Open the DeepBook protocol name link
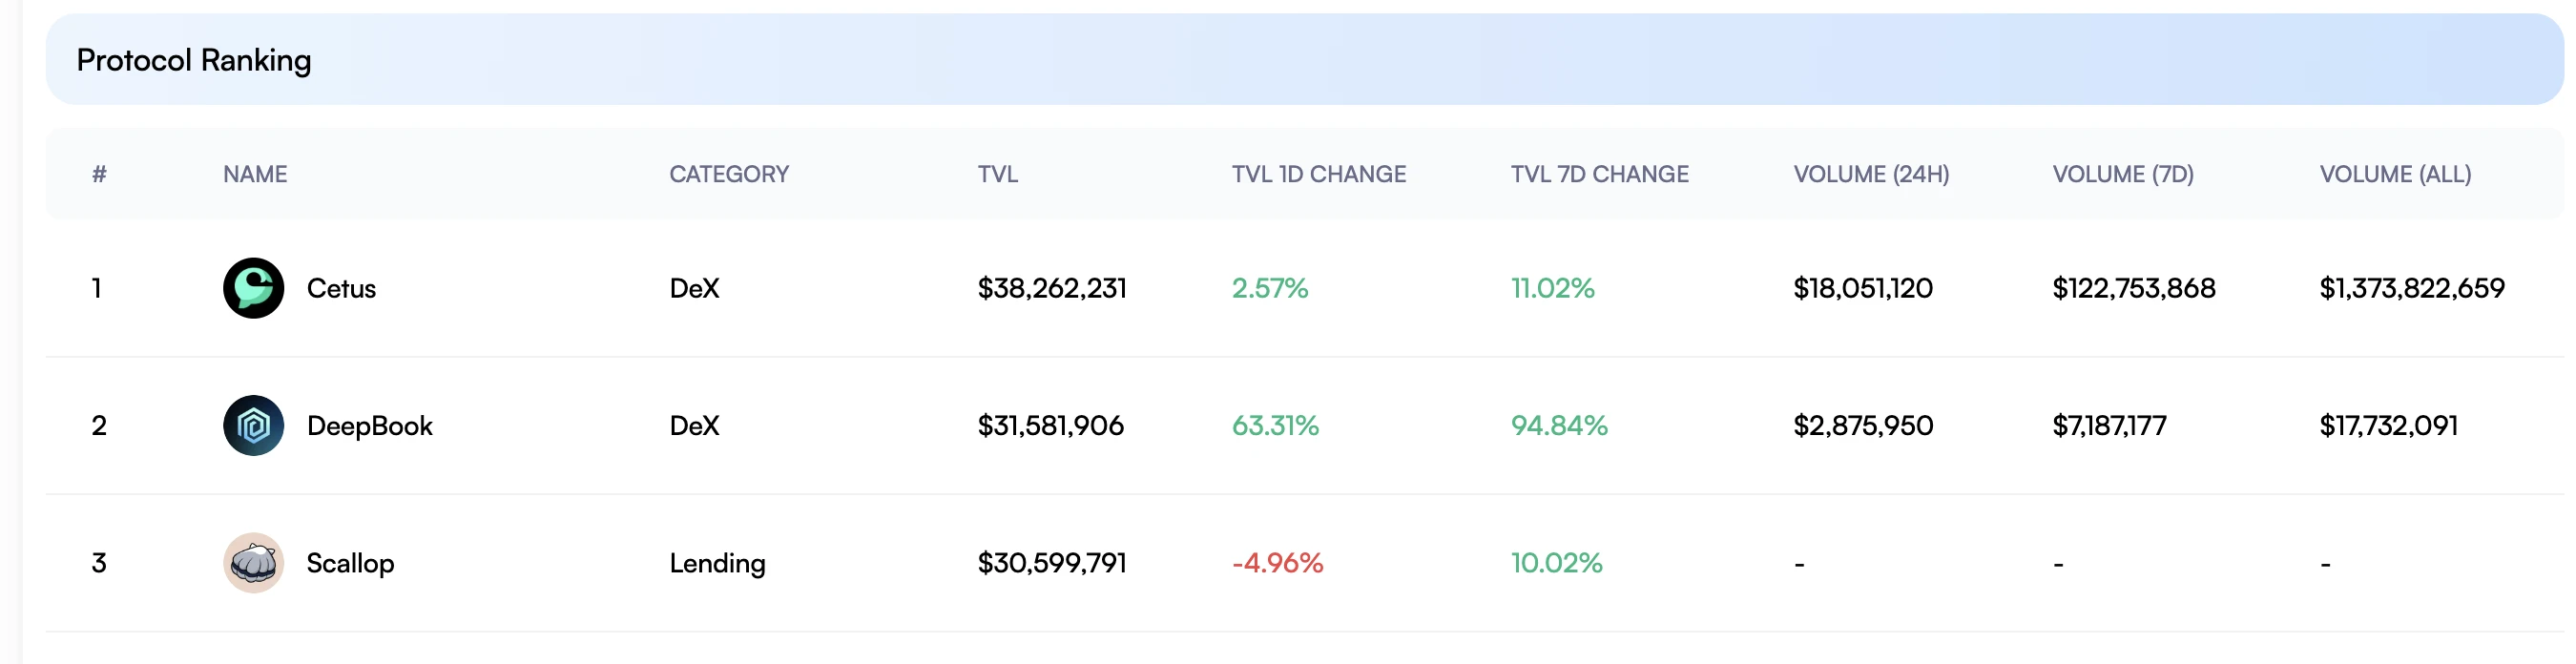This screenshot has height=664, width=2576. coord(369,426)
